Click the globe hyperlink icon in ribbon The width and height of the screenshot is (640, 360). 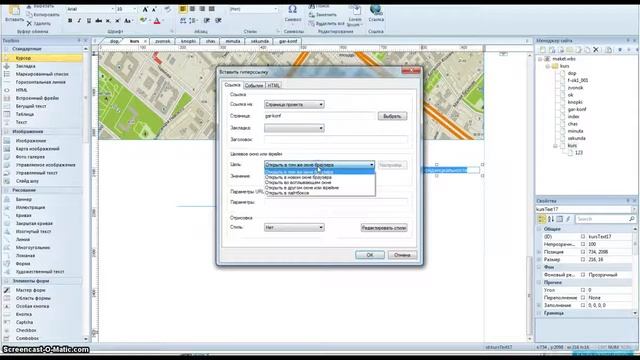click(376, 9)
